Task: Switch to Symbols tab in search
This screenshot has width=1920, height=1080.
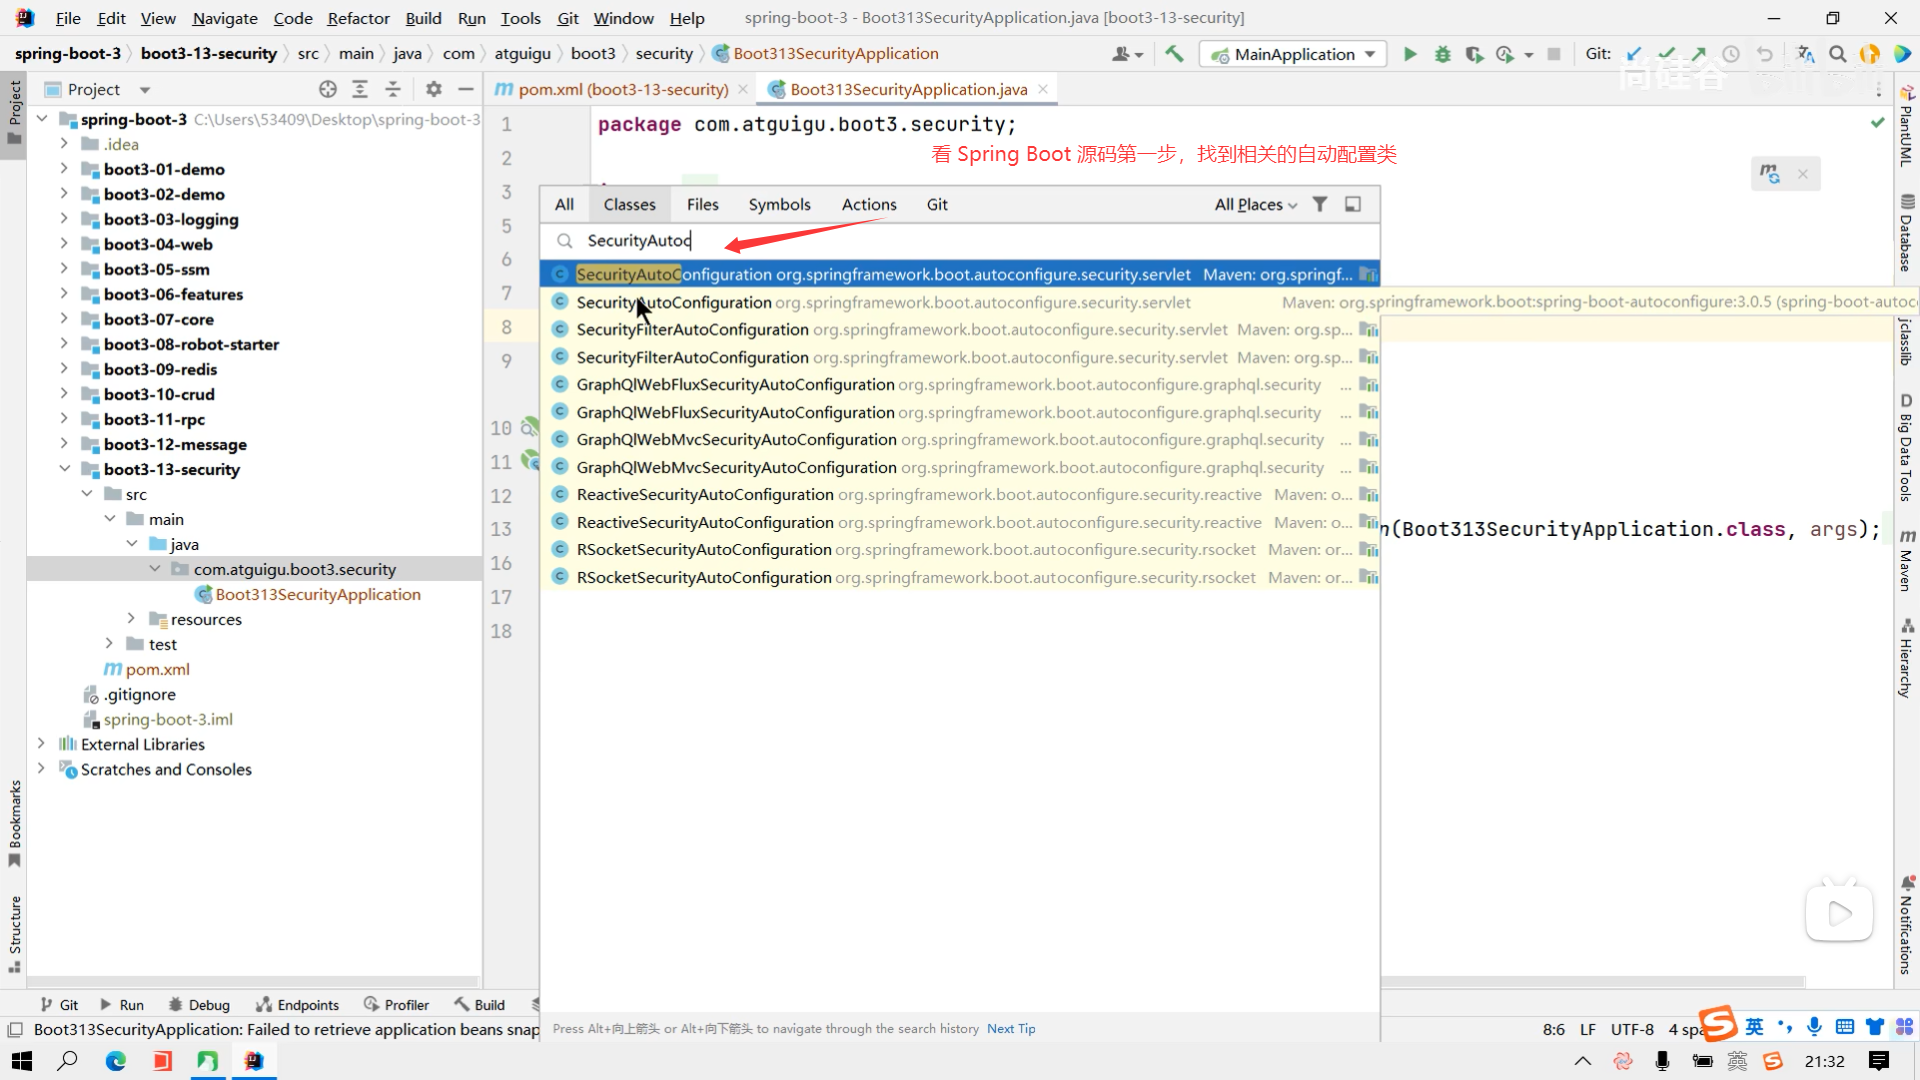Action: 779,204
